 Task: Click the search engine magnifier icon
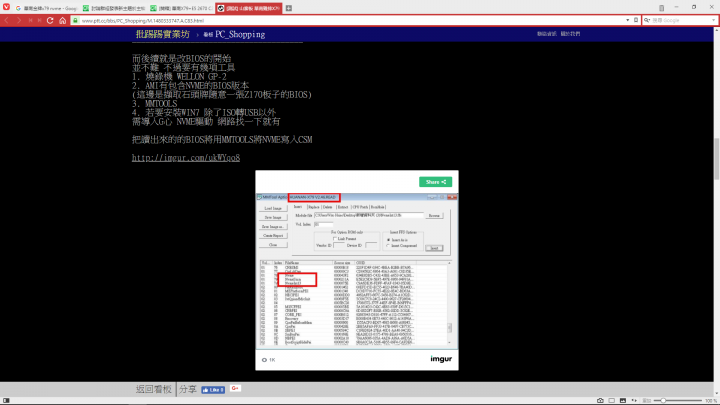pos(647,21)
